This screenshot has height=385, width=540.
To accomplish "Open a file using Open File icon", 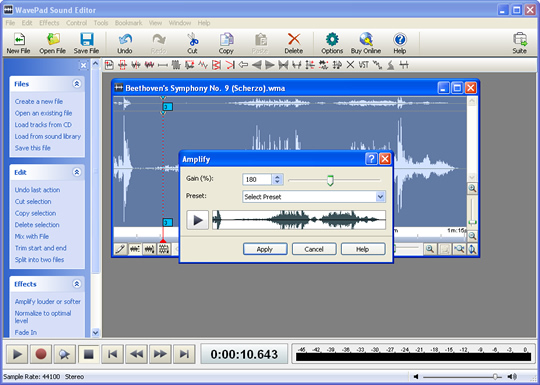I will pos(52,43).
